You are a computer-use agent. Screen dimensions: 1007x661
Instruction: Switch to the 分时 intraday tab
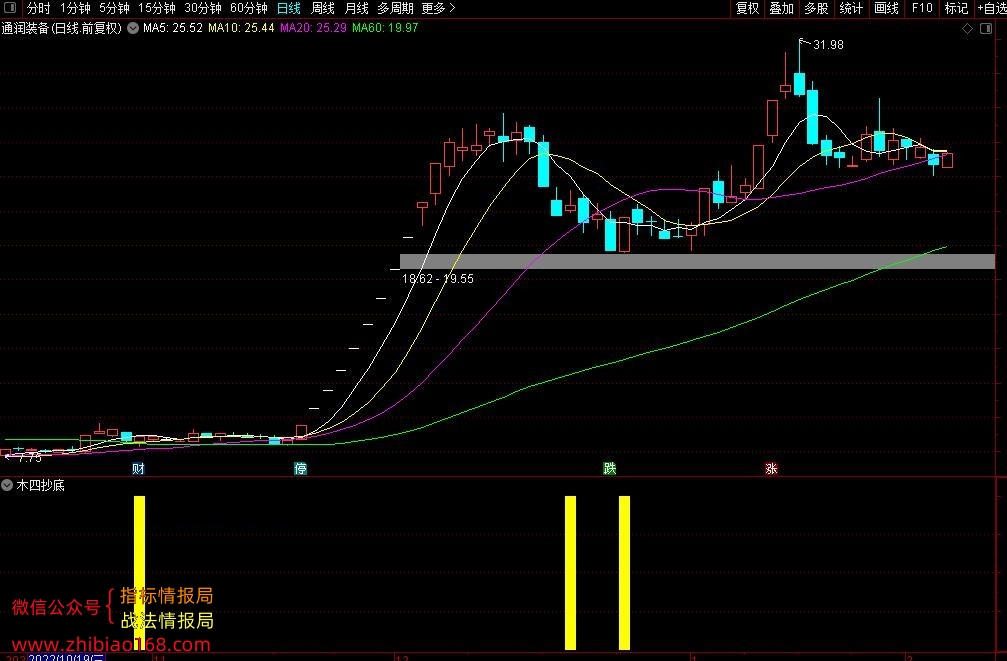point(39,8)
